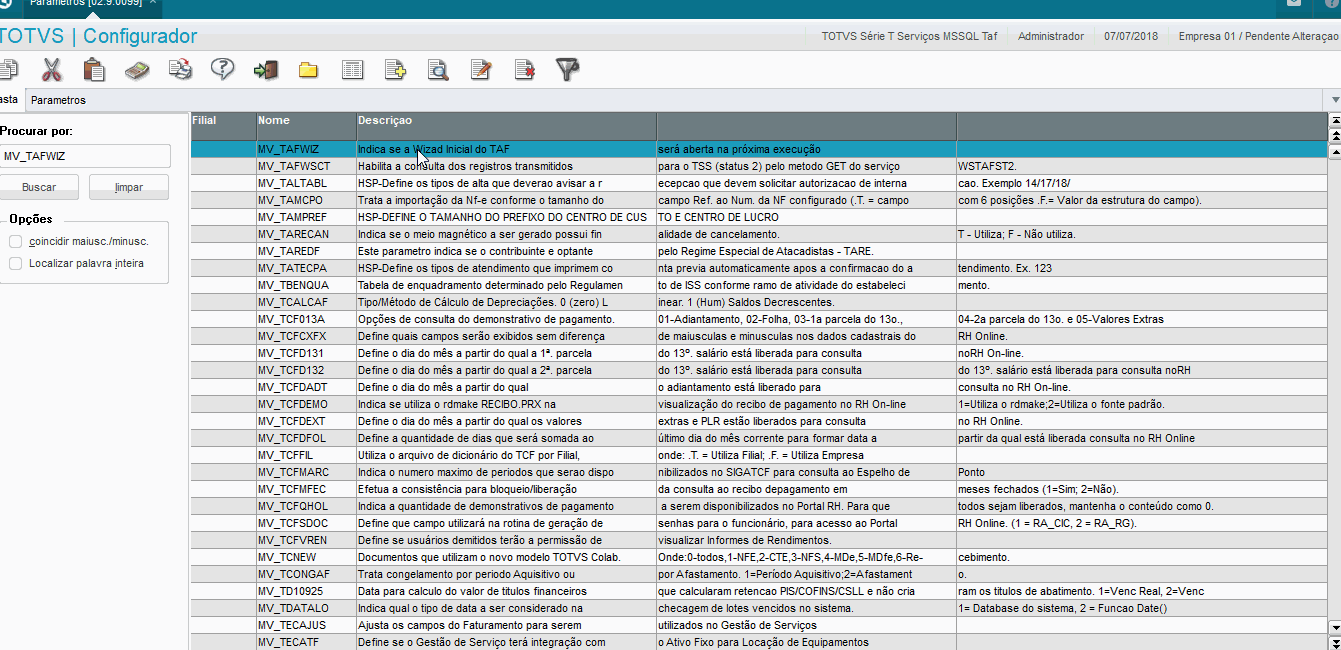Toggle 'Localizar palavra inteira' checkbox
The width and height of the screenshot is (1341, 650).
point(16,263)
